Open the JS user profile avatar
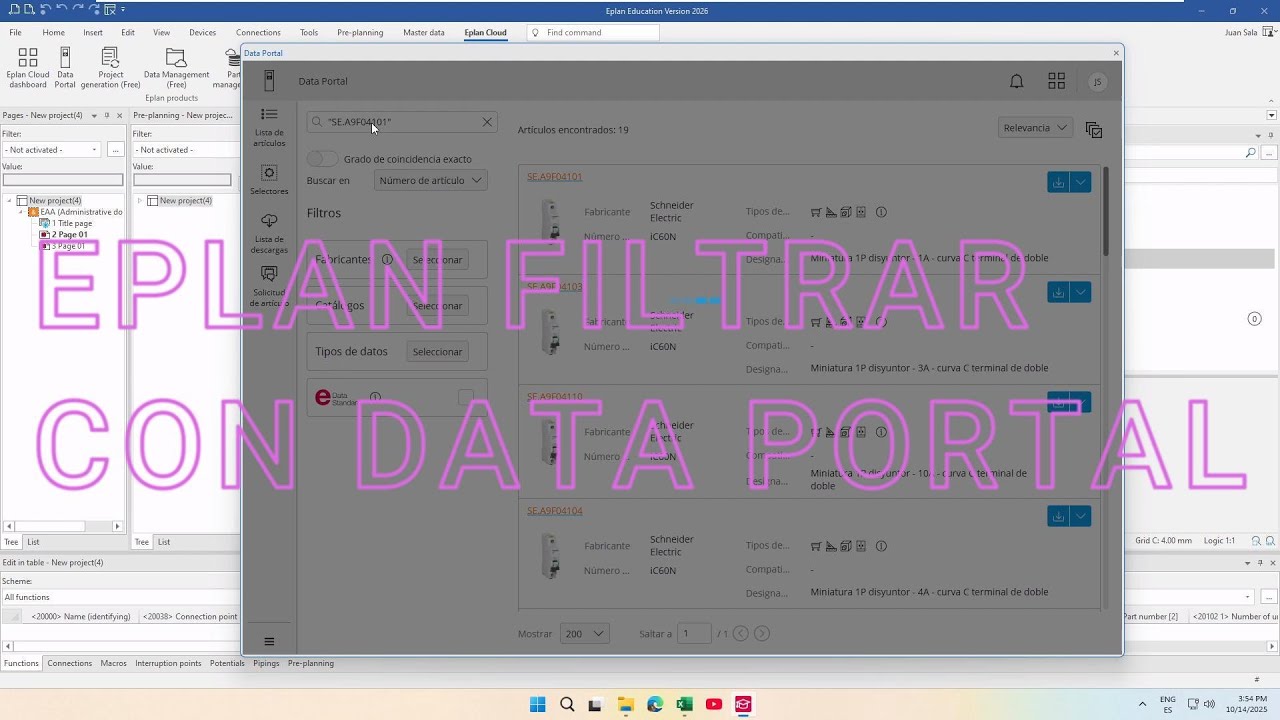The width and height of the screenshot is (1280, 720). pyautogui.click(x=1097, y=82)
